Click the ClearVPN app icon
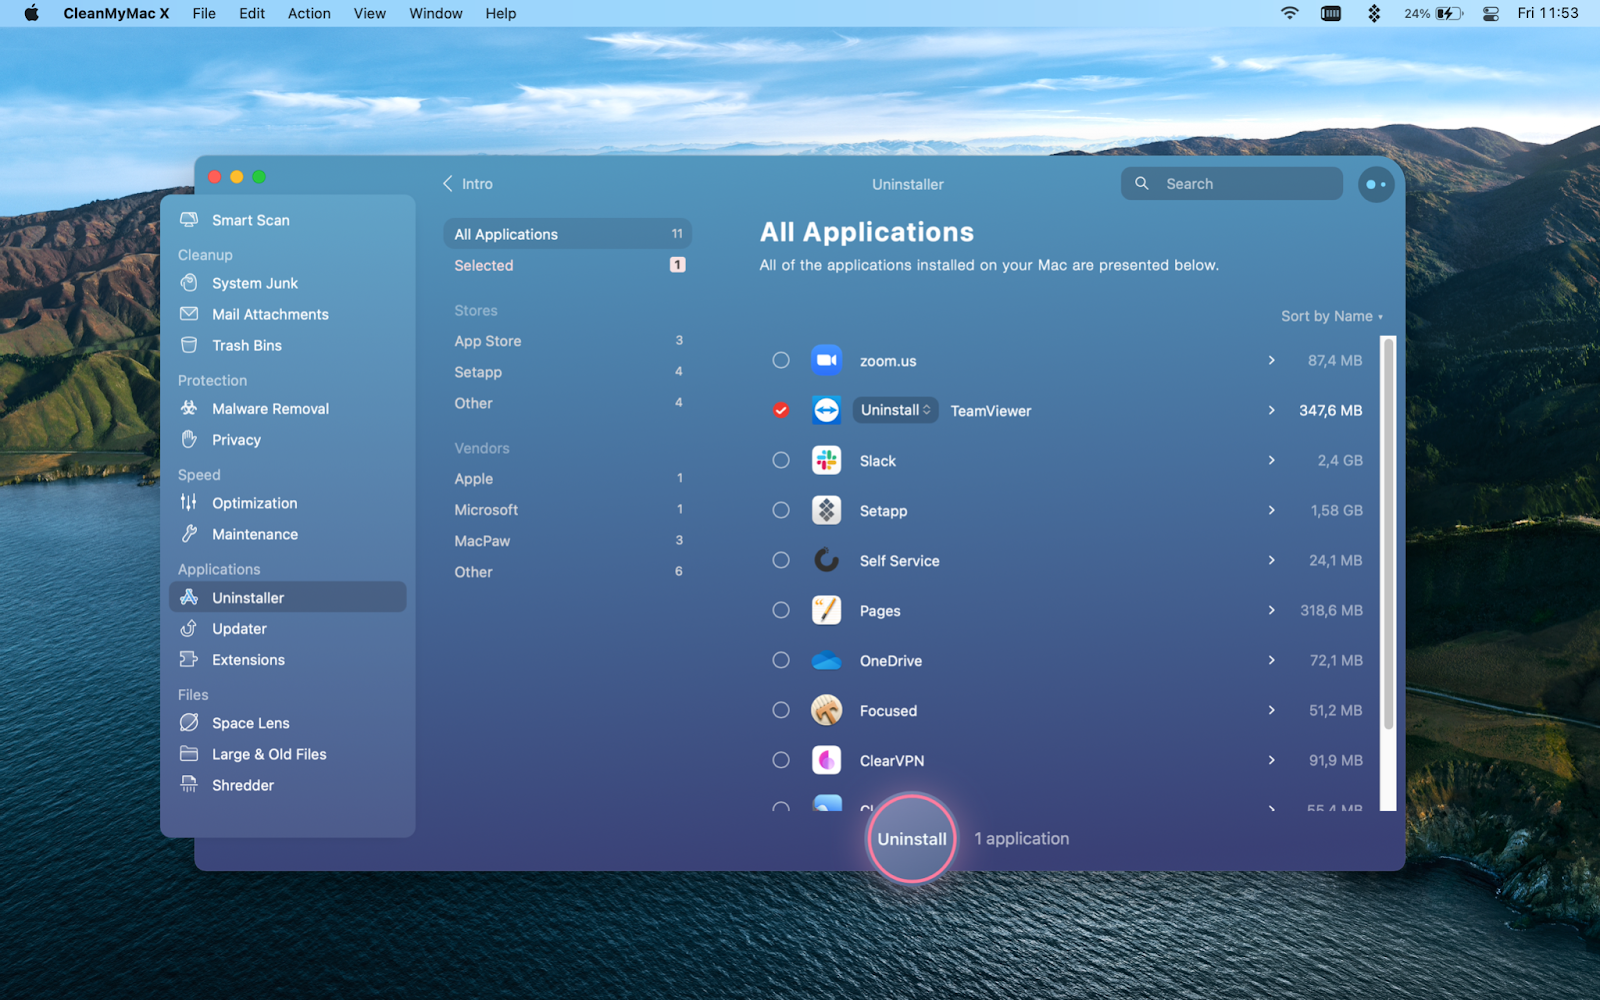 click(x=826, y=760)
